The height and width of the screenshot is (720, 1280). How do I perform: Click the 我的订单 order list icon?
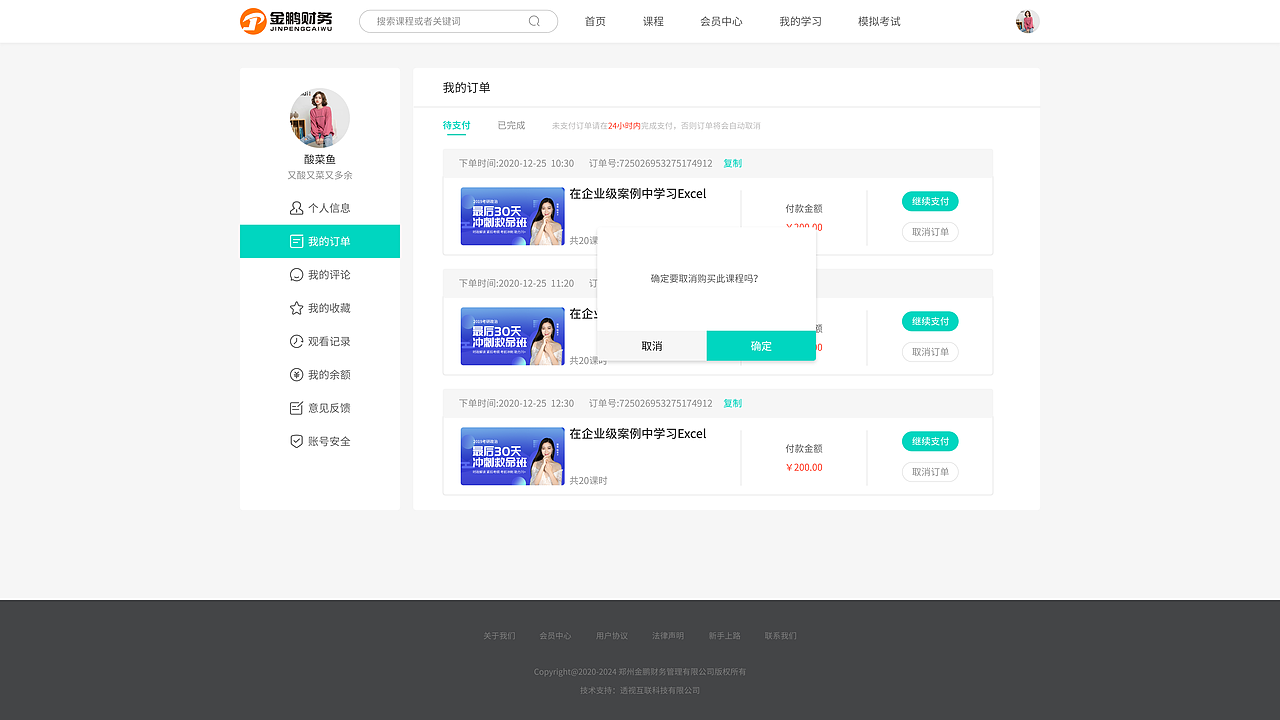point(296,241)
